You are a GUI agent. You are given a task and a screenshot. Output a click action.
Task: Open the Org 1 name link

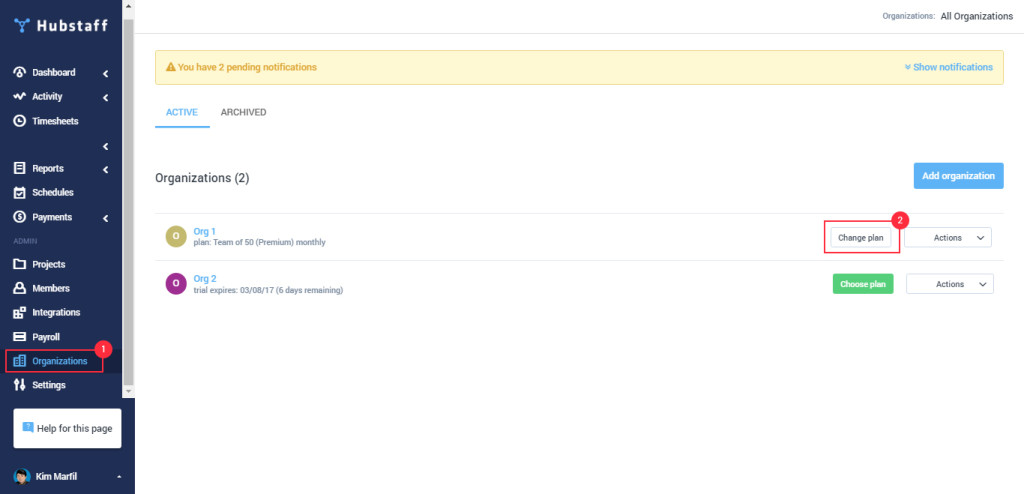coord(204,231)
